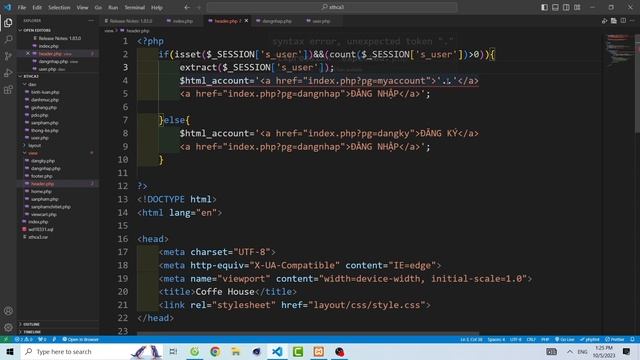Collapse the XTHCA3 project folder
The height and width of the screenshot is (360, 640).
pyautogui.click(x=57, y=76)
